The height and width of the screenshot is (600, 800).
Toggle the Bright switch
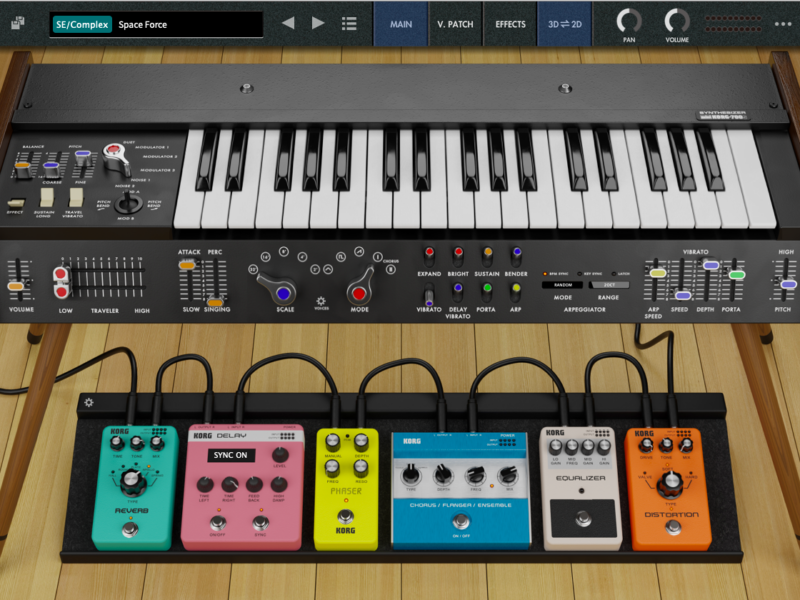click(x=458, y=255)
